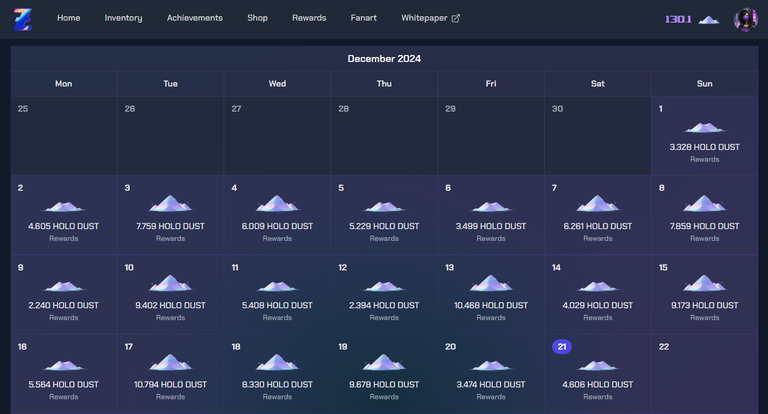768x414 pixels.
Task: Click the holo dust pile on December 1
Action: (x=704, y=127)
